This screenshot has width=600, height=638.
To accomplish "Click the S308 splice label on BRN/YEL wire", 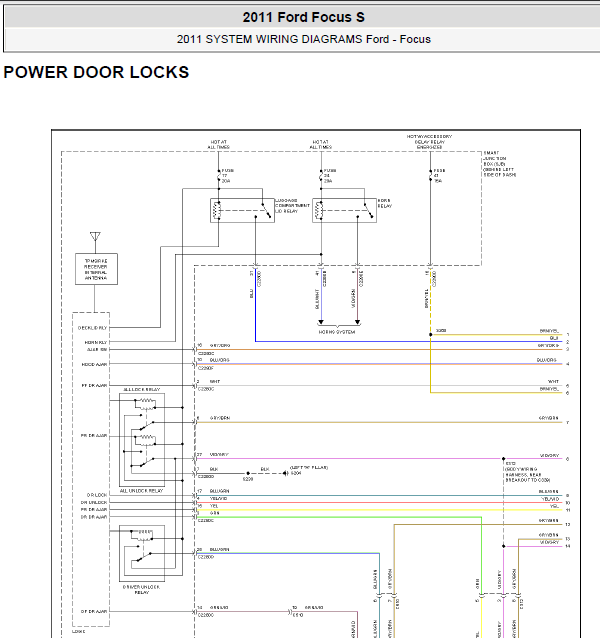I will pos(441,330).
